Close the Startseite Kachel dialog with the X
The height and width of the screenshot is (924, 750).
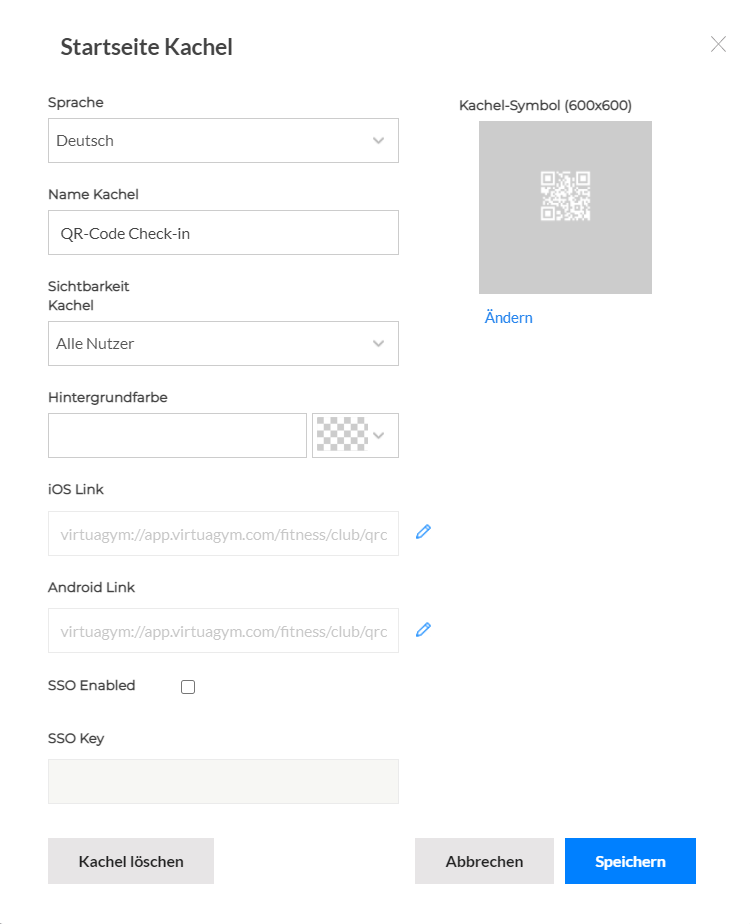[x=718, y=44]
